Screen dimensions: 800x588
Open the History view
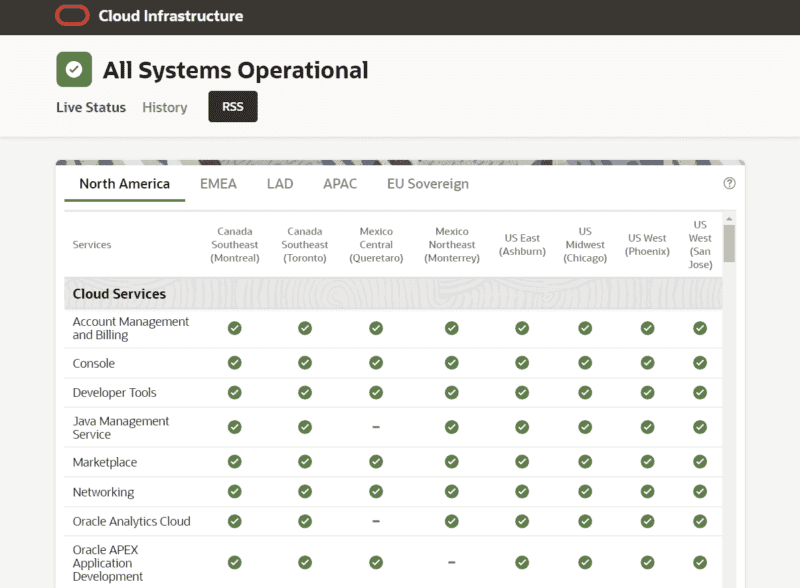point(164,107)
